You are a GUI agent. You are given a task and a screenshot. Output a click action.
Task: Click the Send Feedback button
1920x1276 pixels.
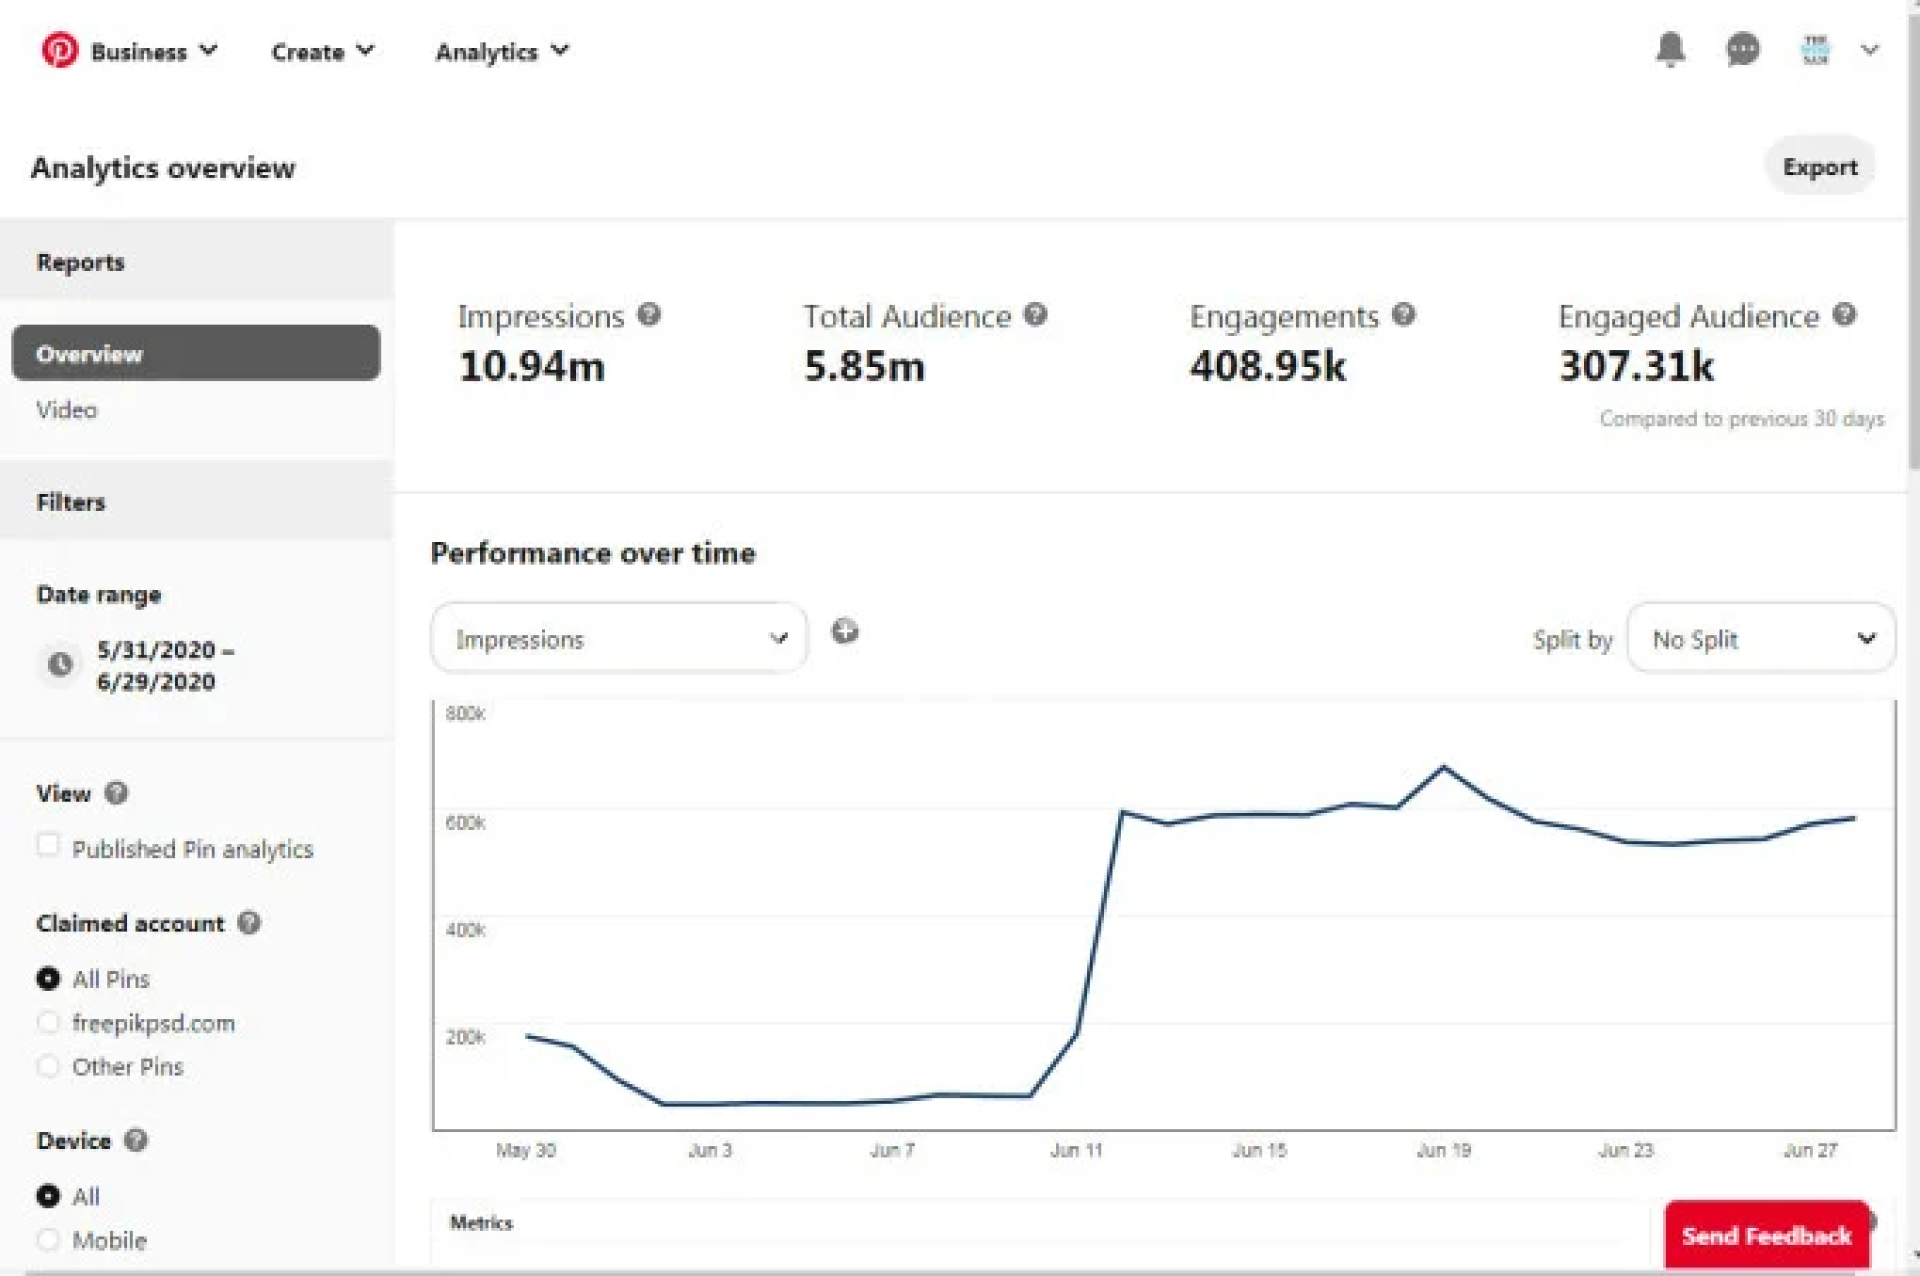tap(1766, 1236)
